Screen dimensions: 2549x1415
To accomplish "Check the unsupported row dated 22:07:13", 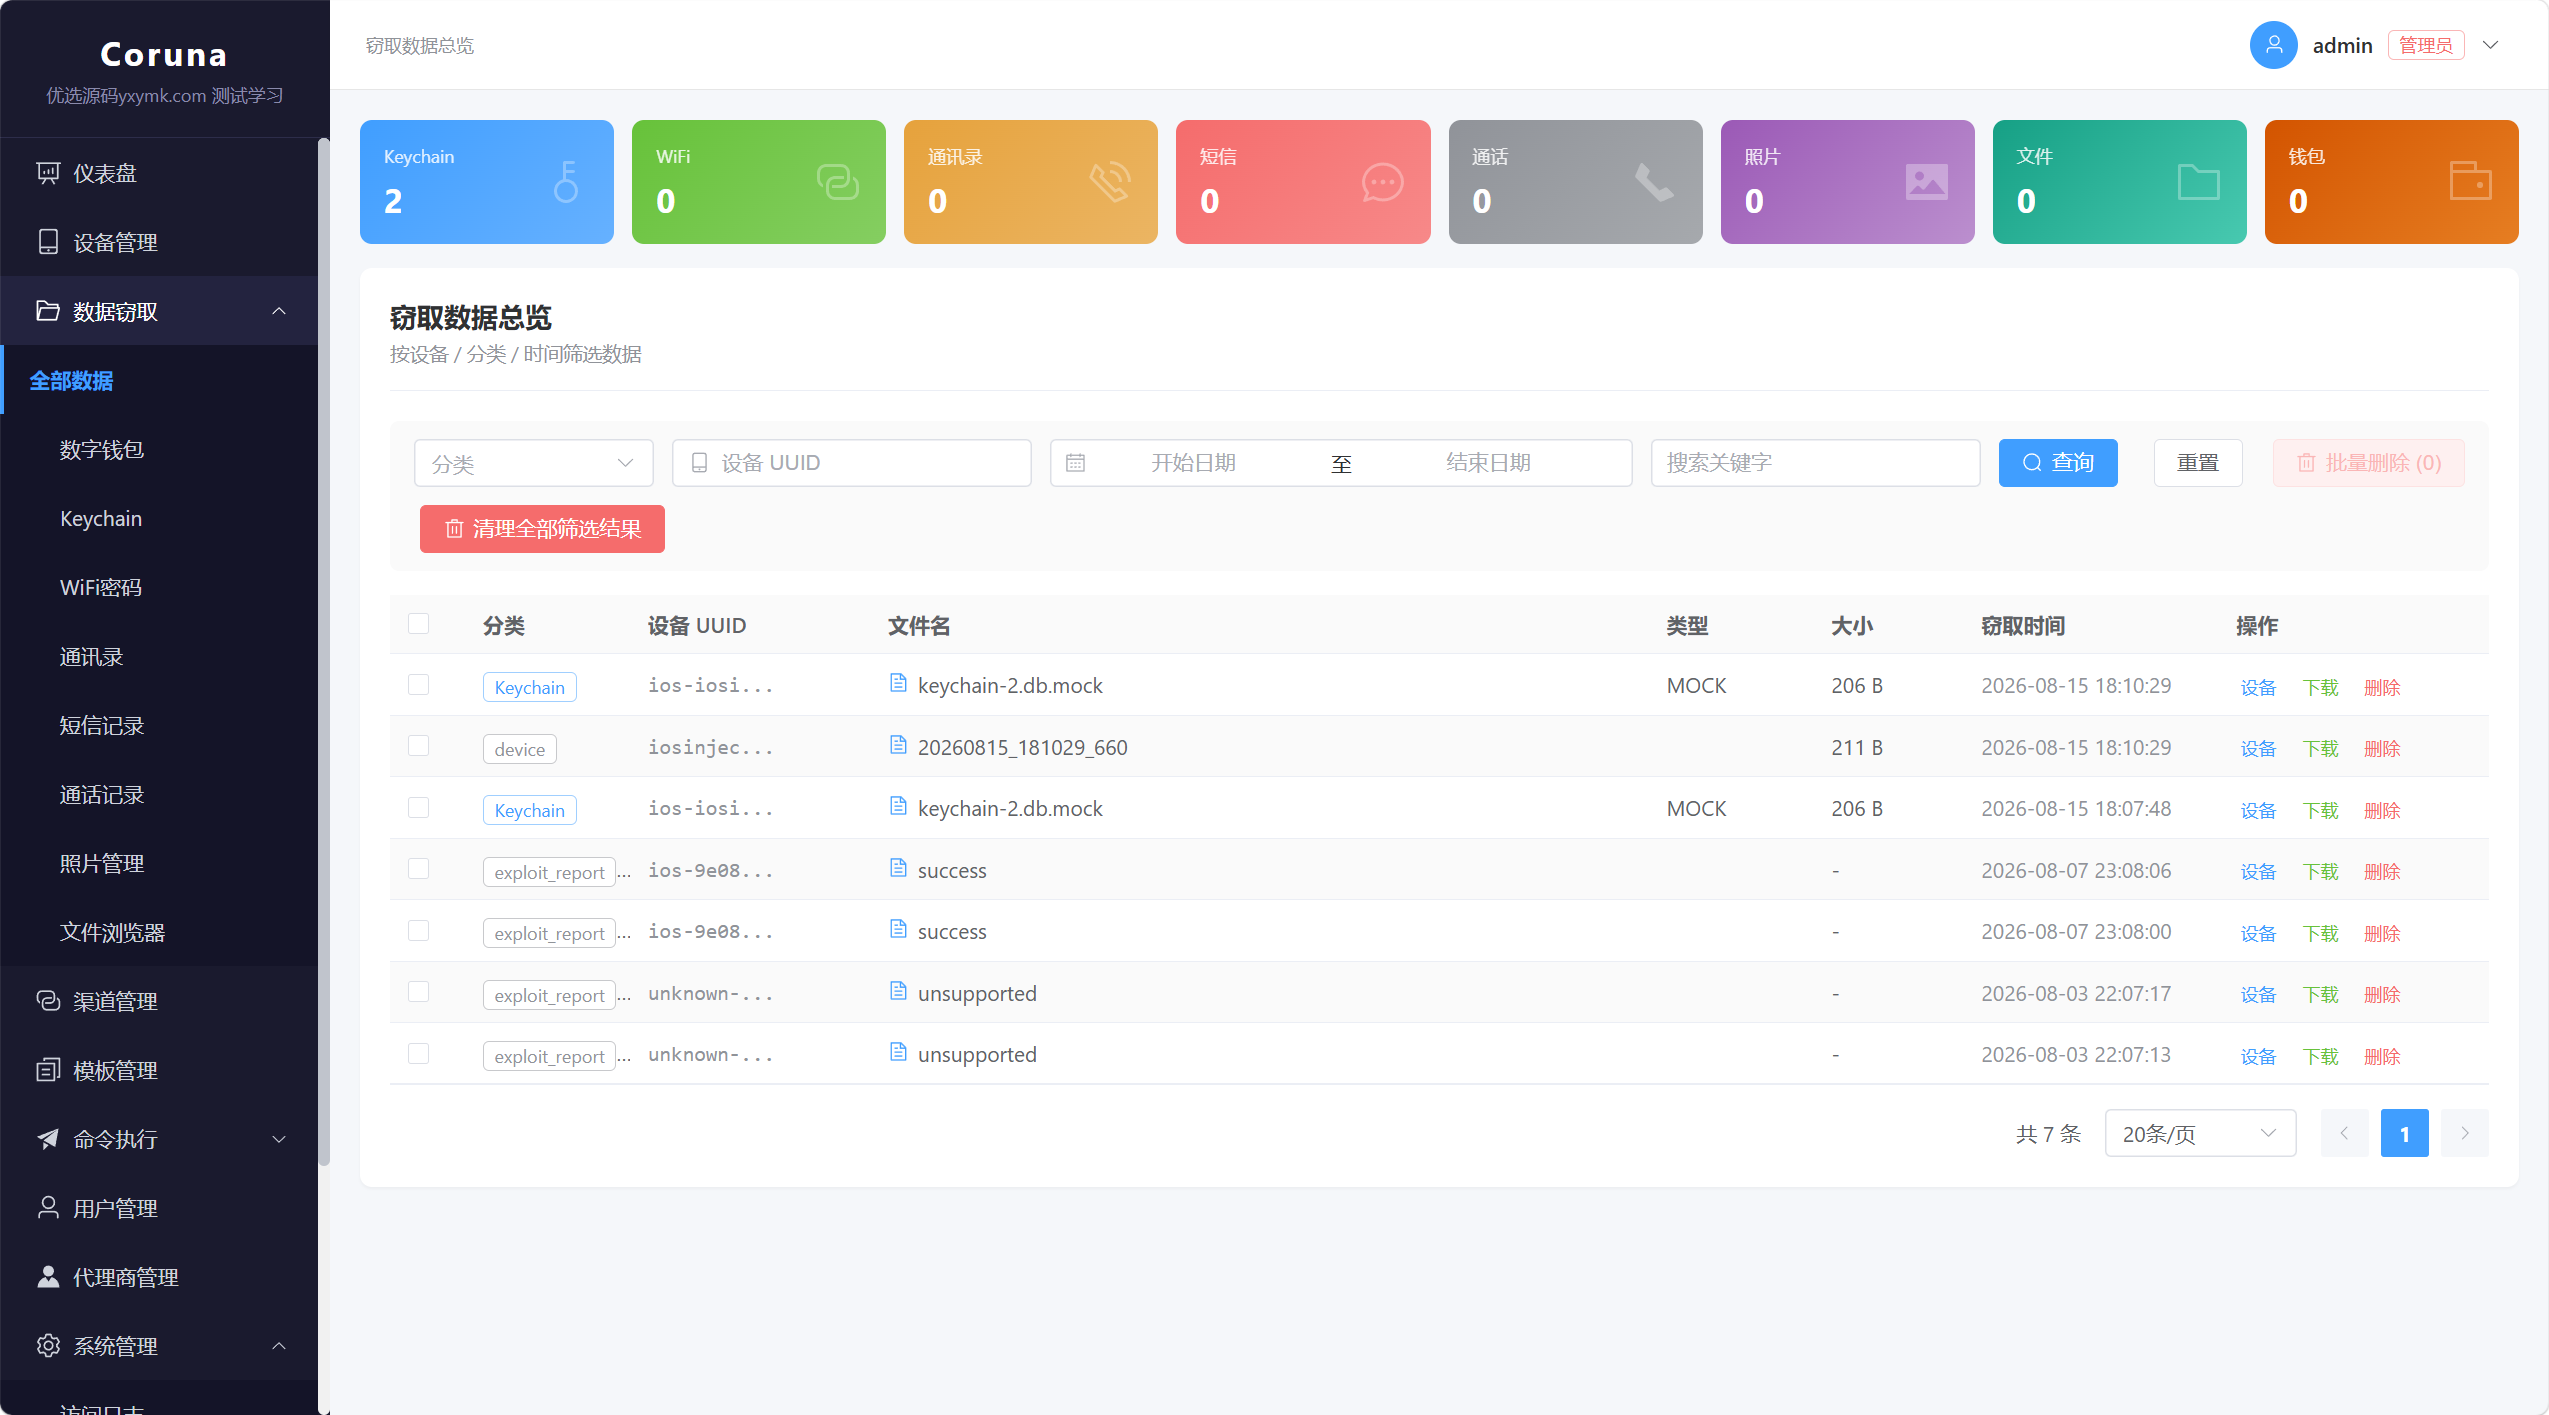I will pos(418,1054).
